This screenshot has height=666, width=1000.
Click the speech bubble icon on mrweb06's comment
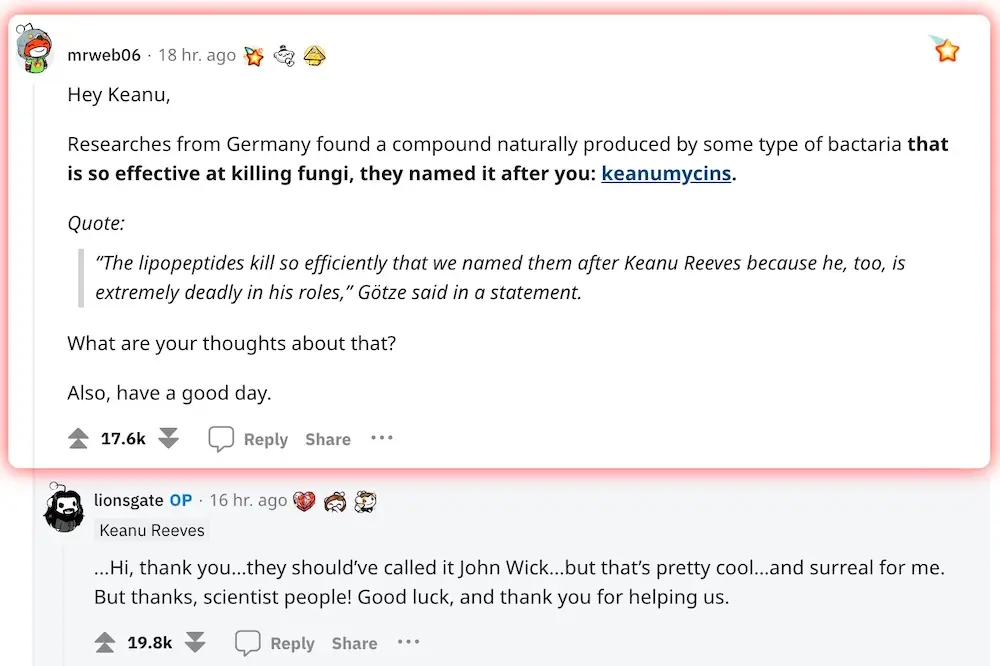(221, 439)
